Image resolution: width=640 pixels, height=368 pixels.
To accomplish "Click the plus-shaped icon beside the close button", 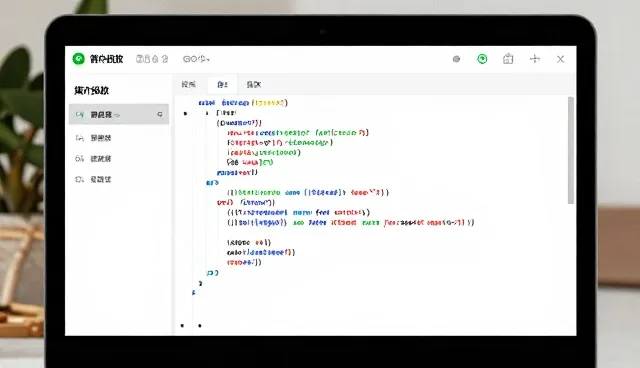I will click(x=535, y=59).
